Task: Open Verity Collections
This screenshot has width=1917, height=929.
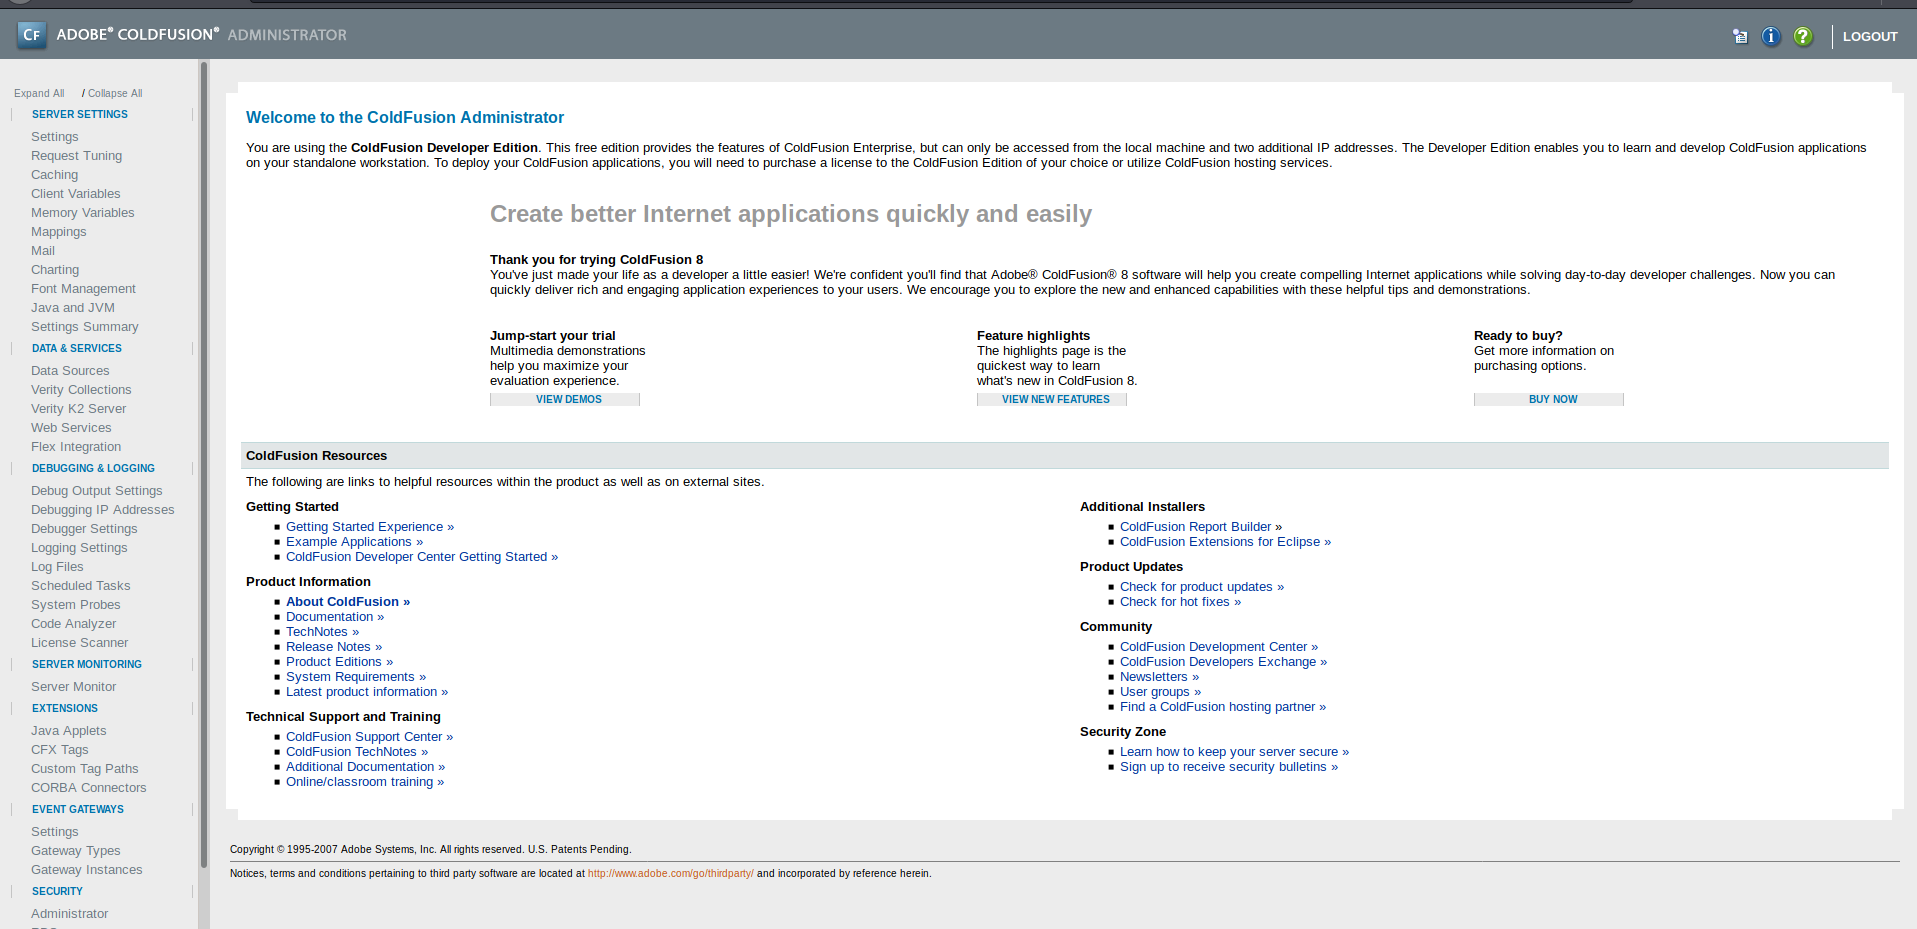Action: click(x=81, y=390)
